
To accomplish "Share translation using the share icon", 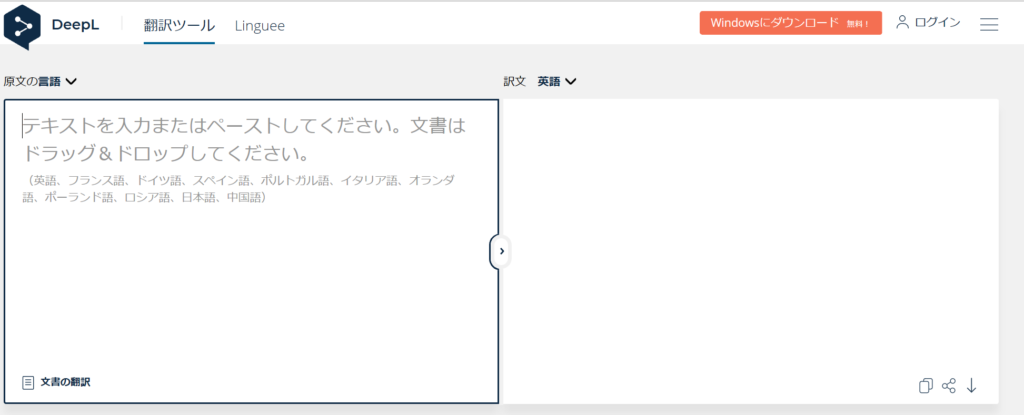I will coord(949,386).
